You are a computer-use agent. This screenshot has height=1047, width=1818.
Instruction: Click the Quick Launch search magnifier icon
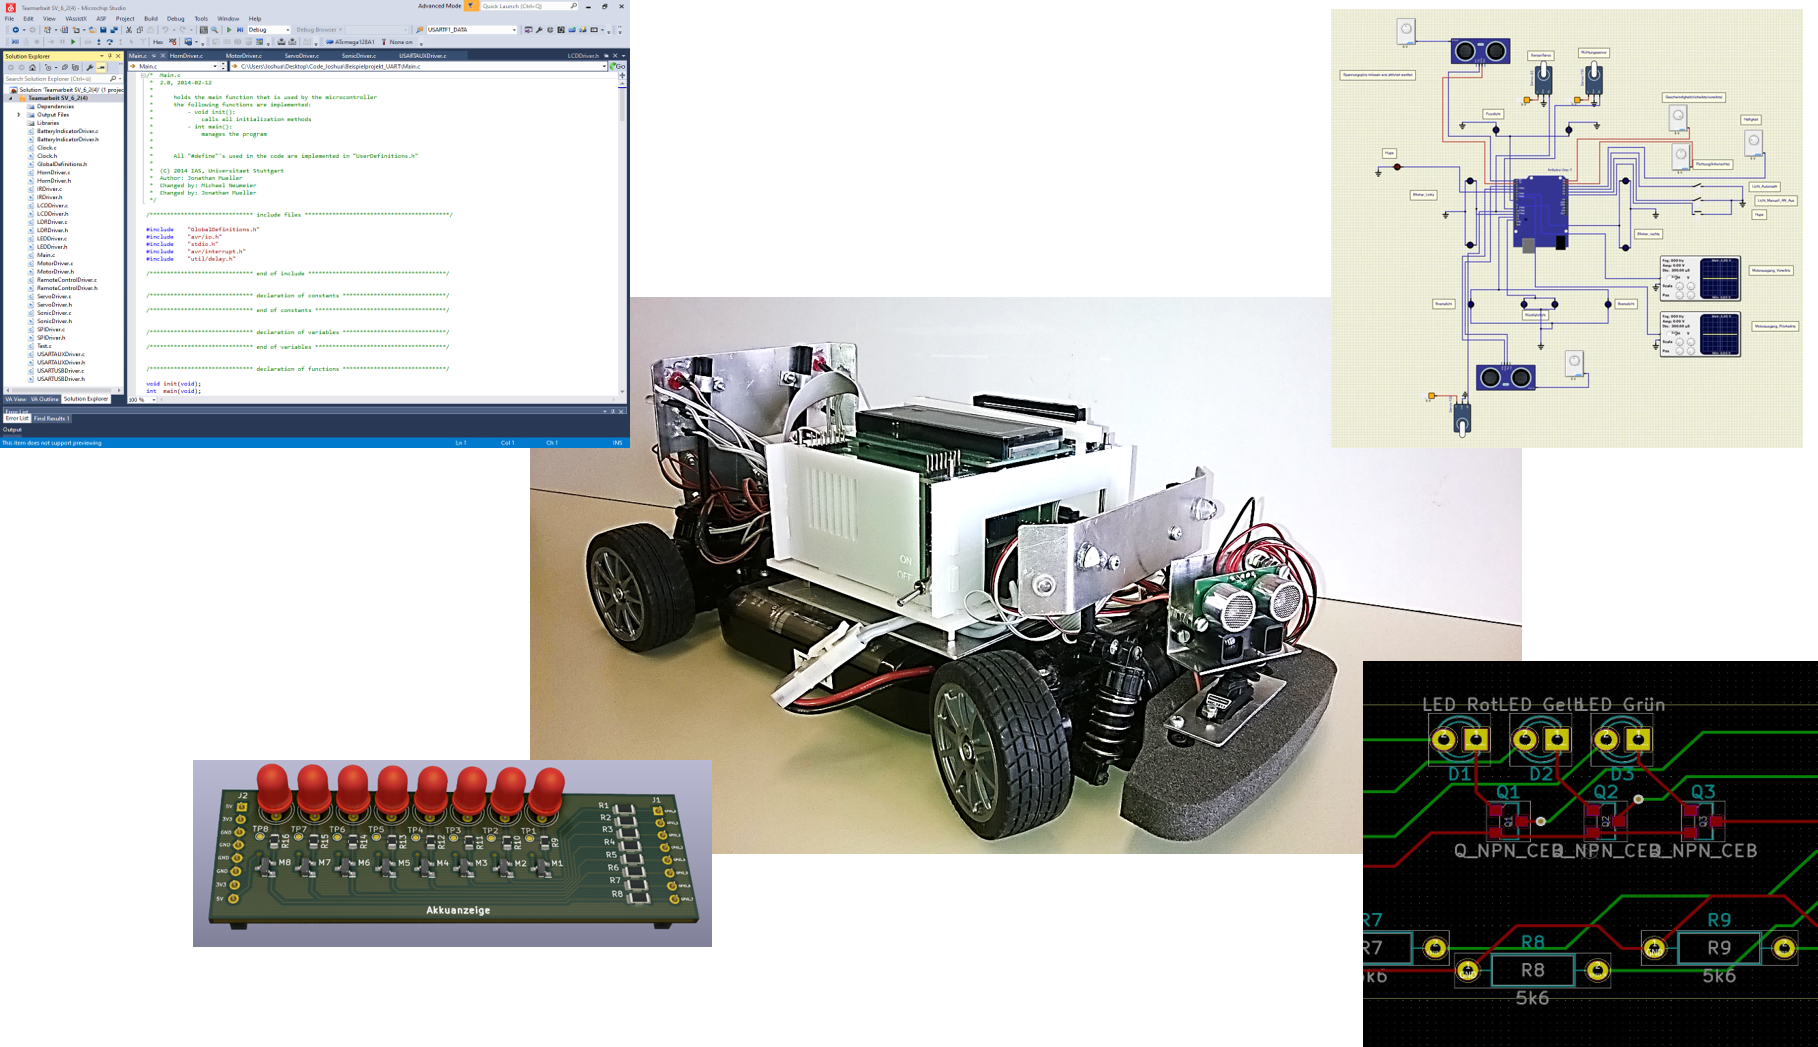pyautogui.click(x=574, y=6)
